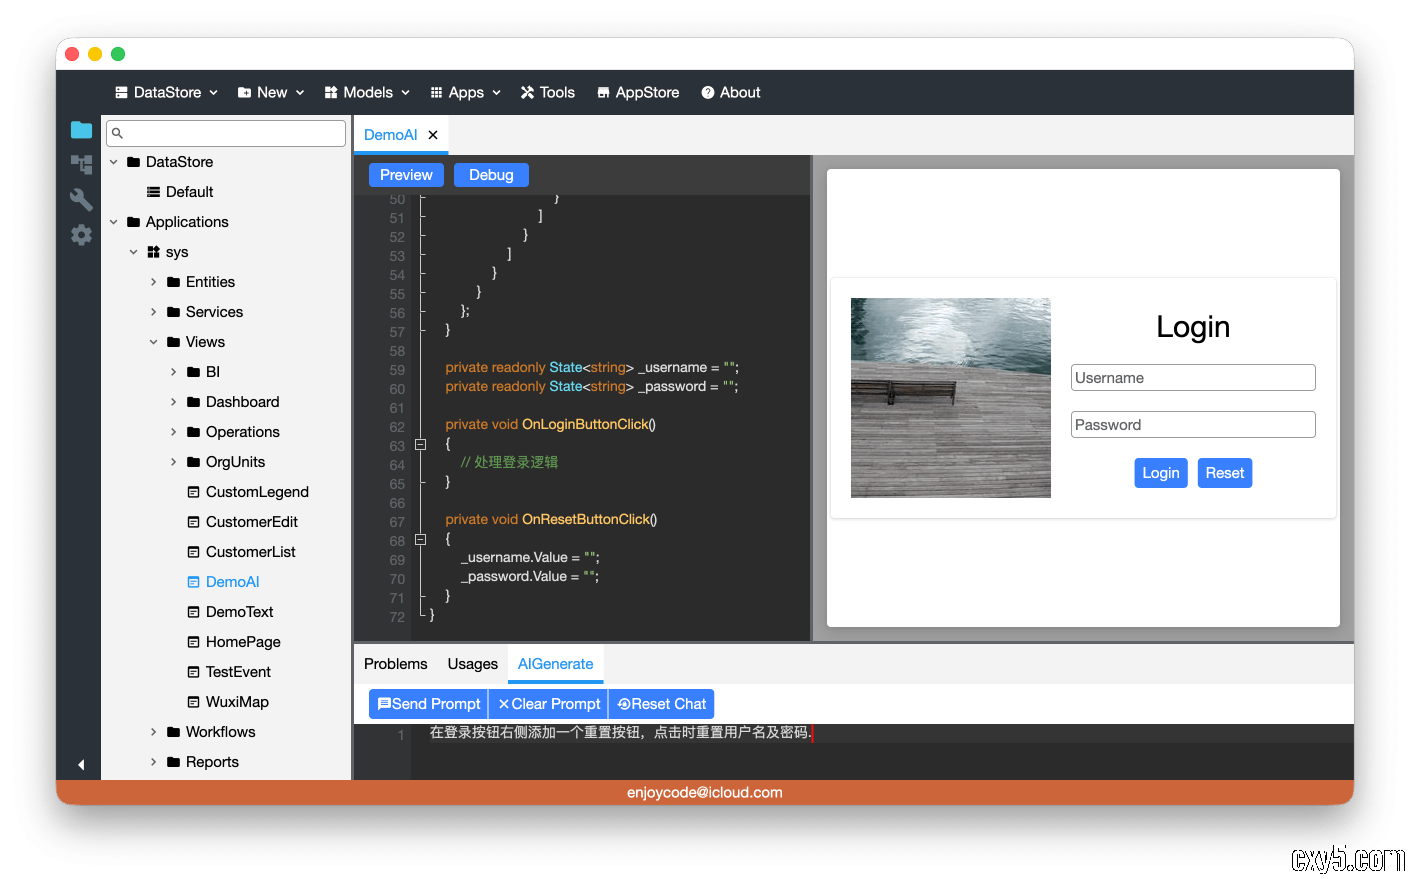Click the Send Prompt button
The width and height of the screenshot is (1410, 879).
(428, 704)
